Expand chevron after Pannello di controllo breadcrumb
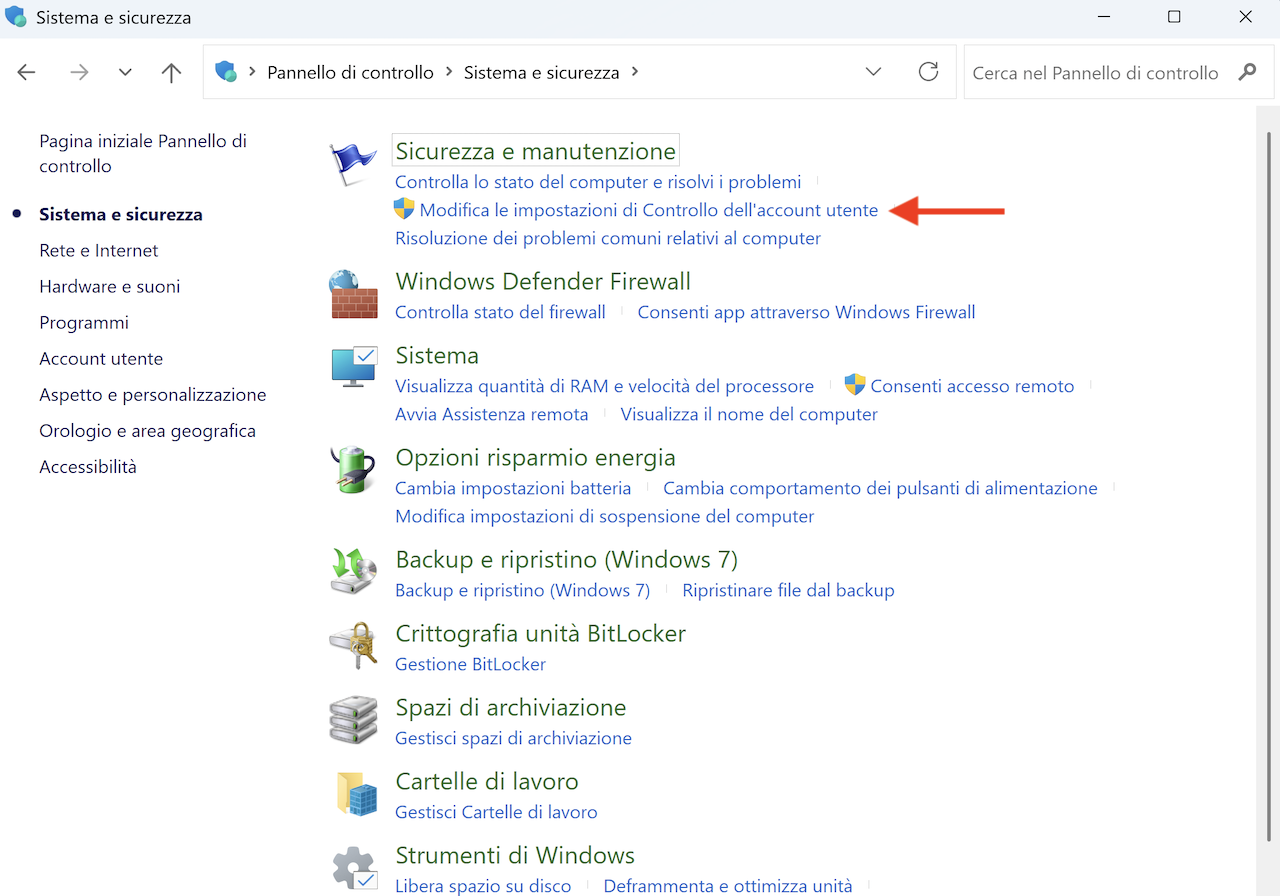This screenshot has height=896, width=1280. click(449, 72)
